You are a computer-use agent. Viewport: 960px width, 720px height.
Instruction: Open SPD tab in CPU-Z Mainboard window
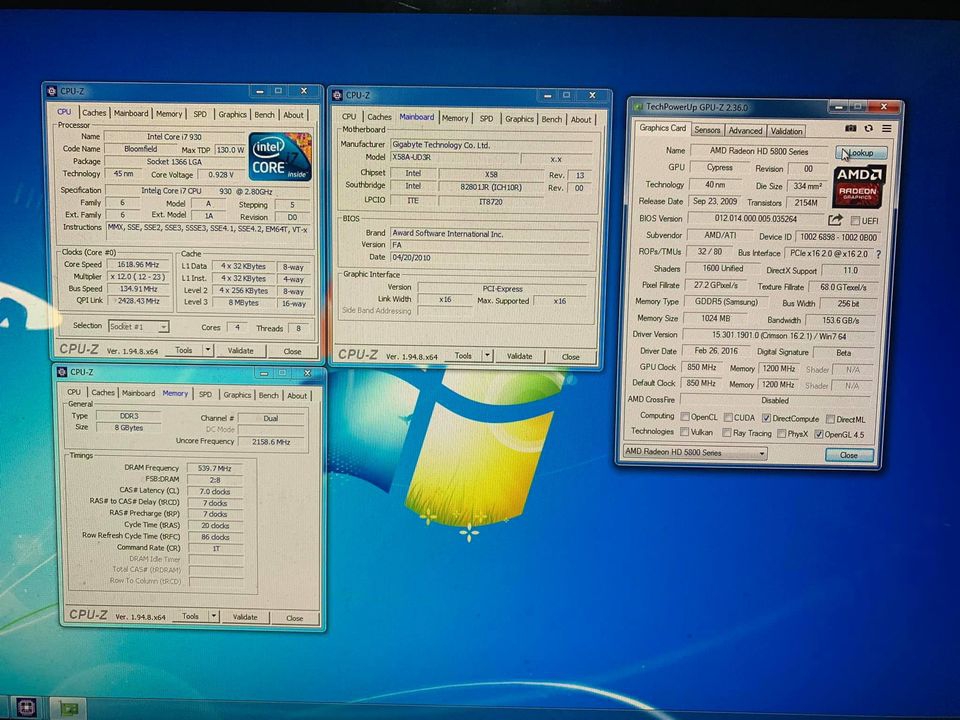click(486, 119)
